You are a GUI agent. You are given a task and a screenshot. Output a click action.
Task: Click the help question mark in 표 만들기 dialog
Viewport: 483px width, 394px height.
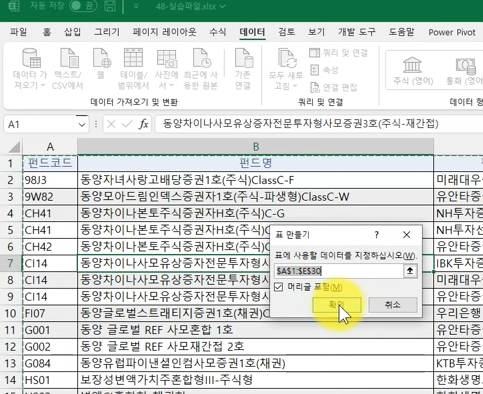point(377,235)
